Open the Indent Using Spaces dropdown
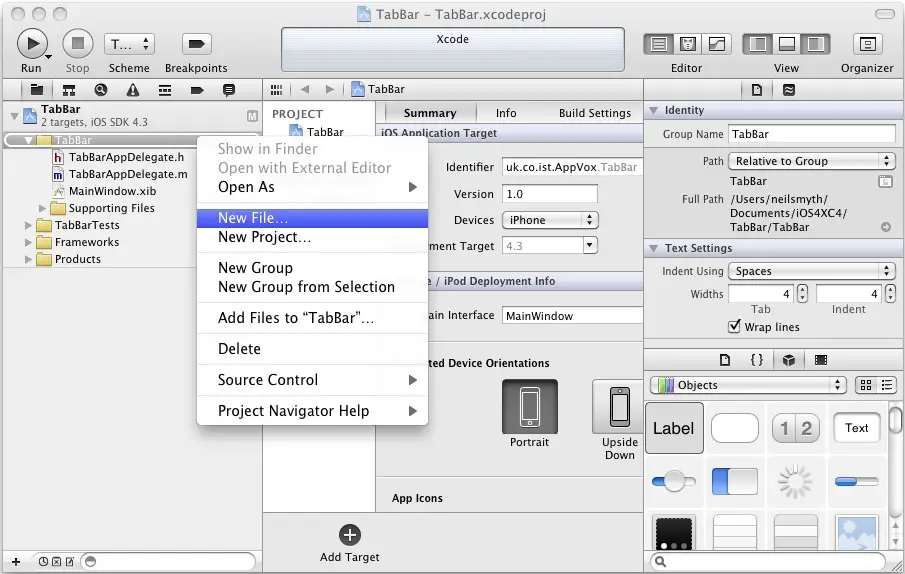Image resolution: width=905 pixels, height=574 pixels. click(x=811, y=271)
